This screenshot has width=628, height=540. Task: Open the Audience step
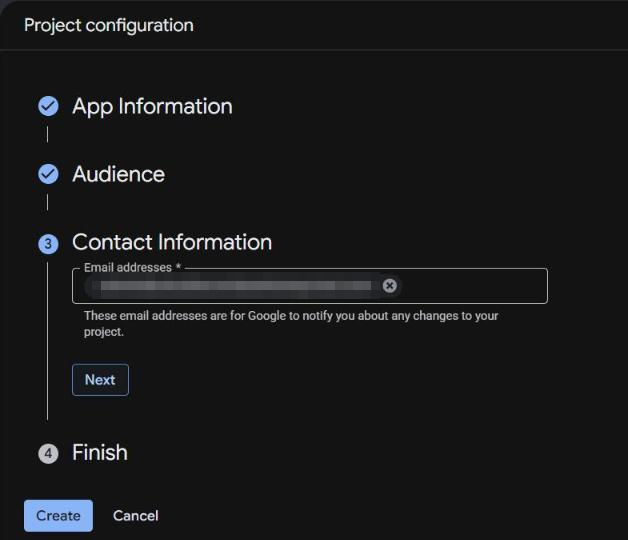pos(119,174)
